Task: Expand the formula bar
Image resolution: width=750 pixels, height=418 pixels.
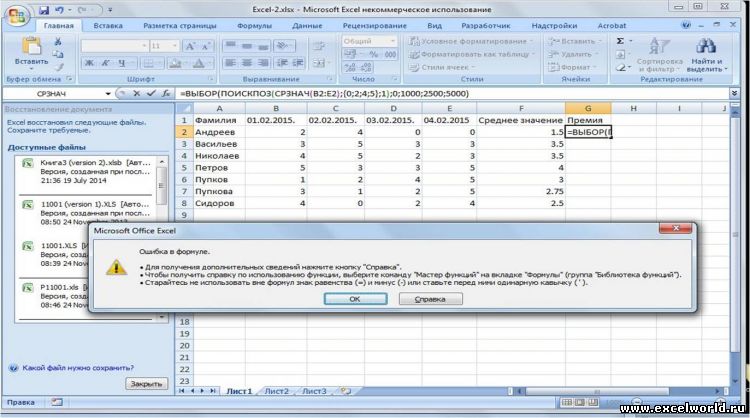Action: point(734,93)
